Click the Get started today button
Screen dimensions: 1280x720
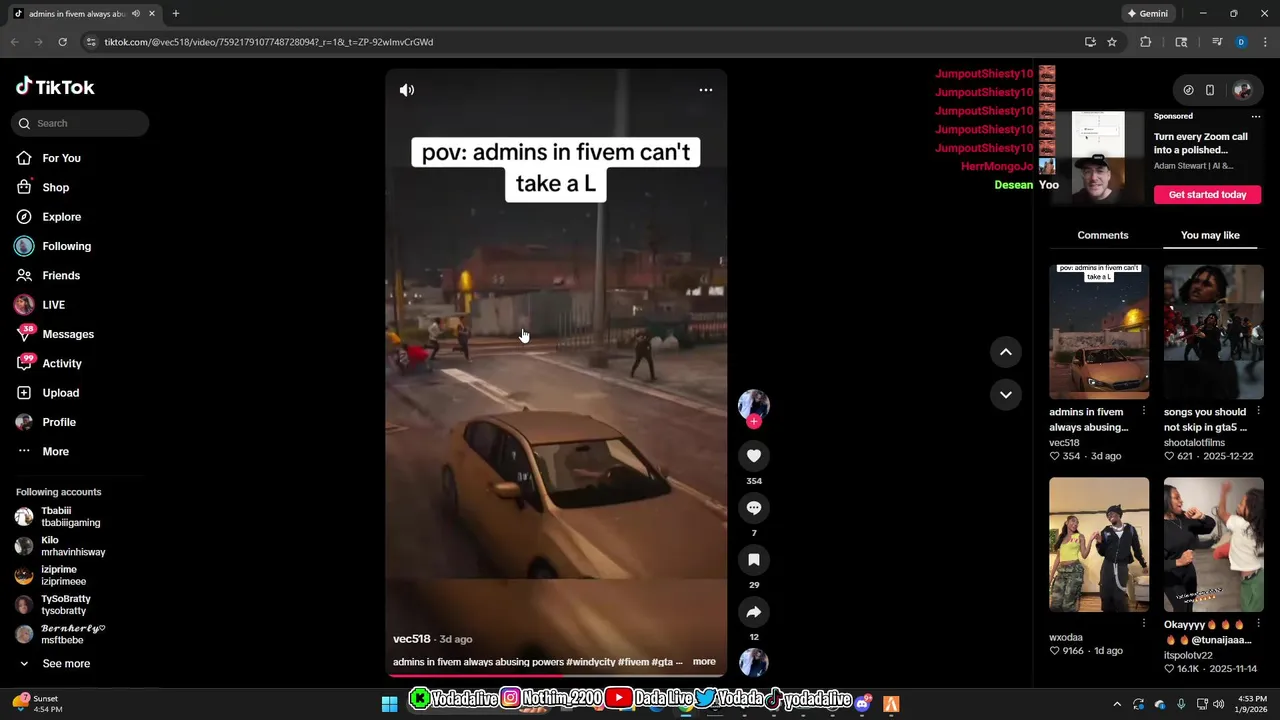[x=1207, y=194]
